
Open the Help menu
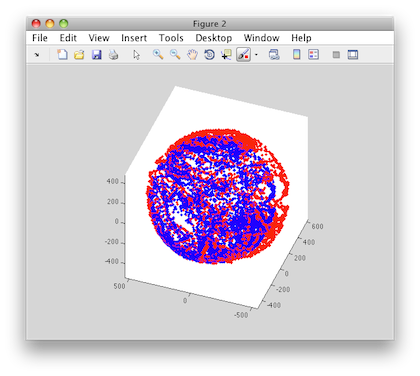tap(301, 38)
